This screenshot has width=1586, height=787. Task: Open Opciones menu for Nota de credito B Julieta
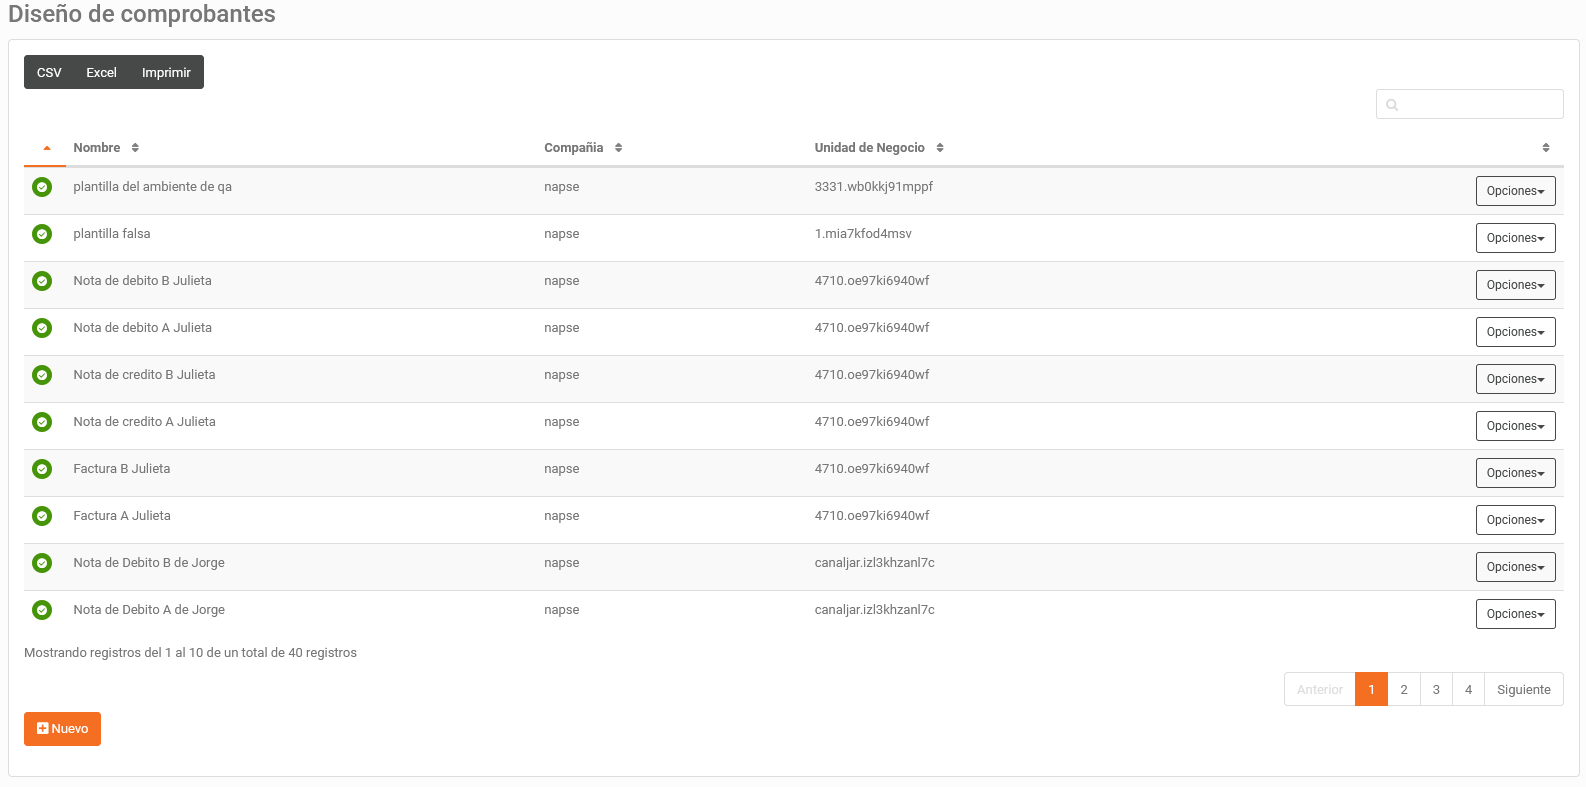click(x=1515, y=379)
